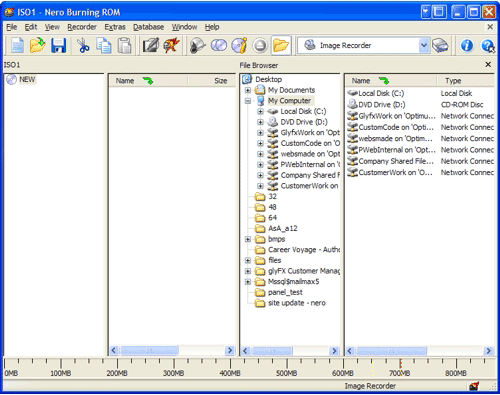Open the Help menu

[212, 27]
